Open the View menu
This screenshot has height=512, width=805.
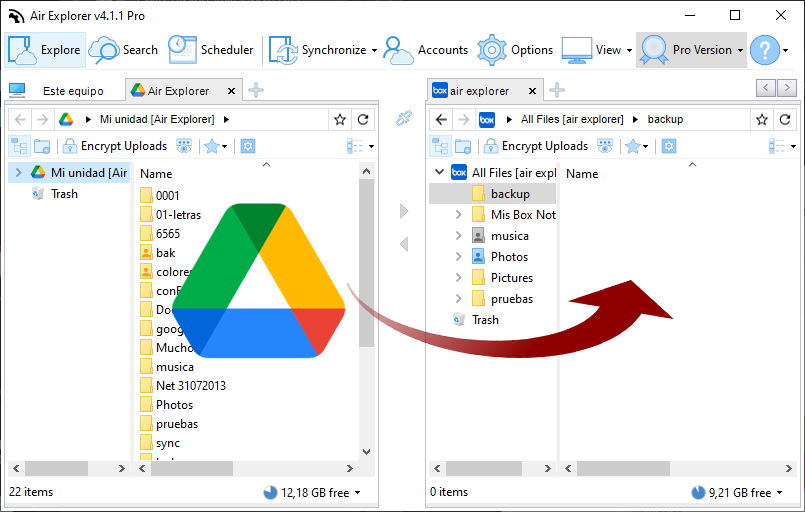pos(597,50)
